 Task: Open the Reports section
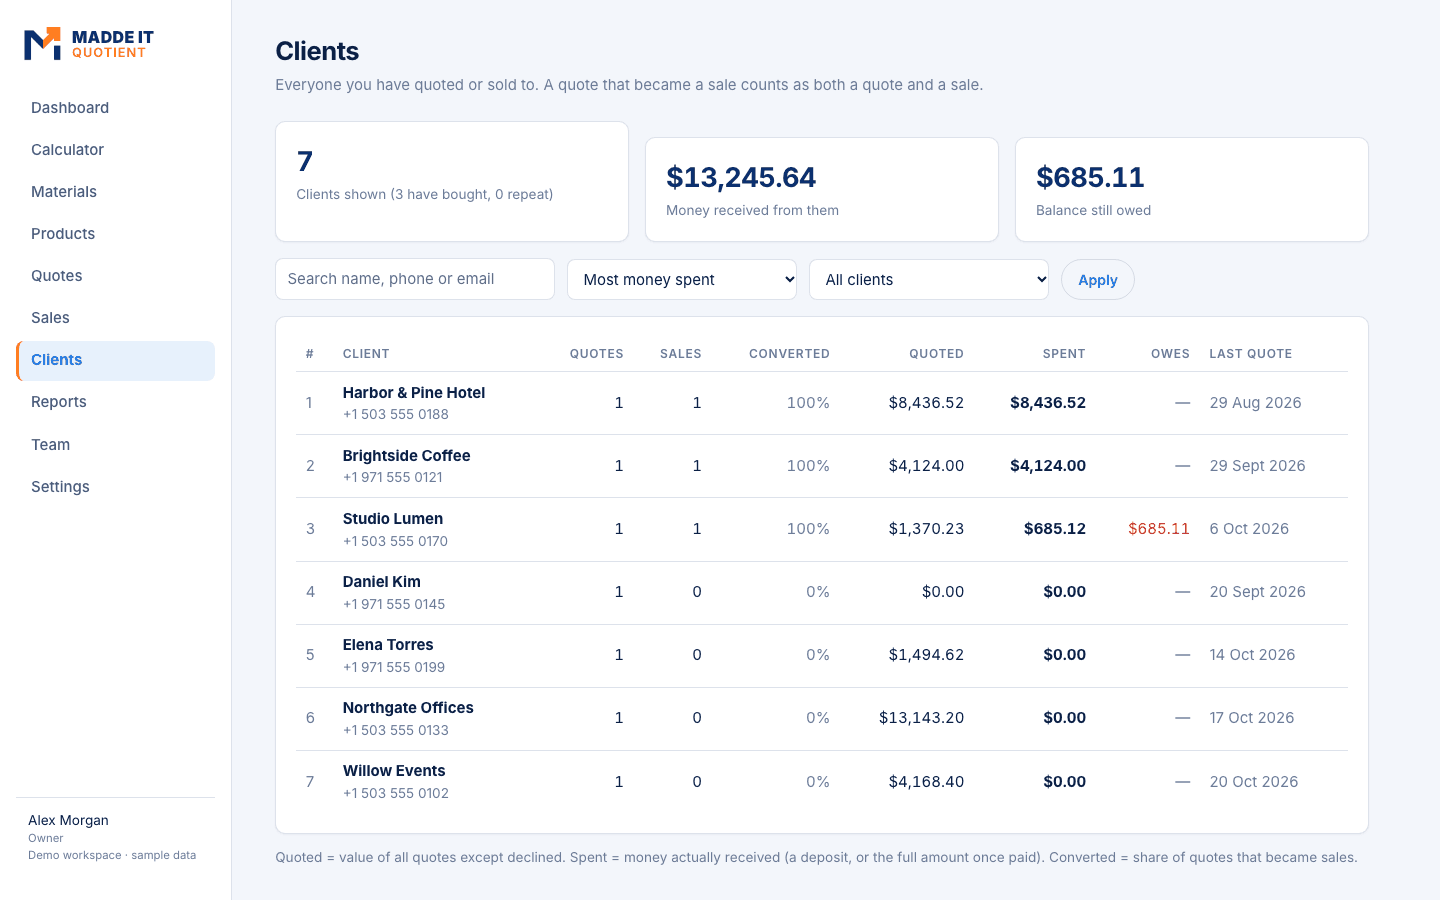coord(115,402)
